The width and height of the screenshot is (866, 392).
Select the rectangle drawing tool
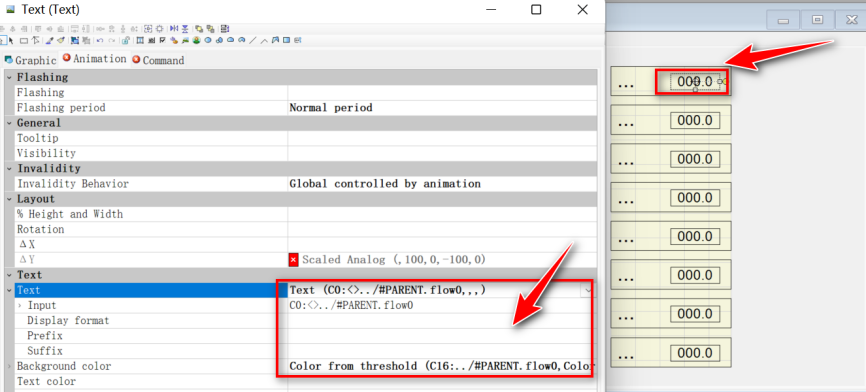24,41
